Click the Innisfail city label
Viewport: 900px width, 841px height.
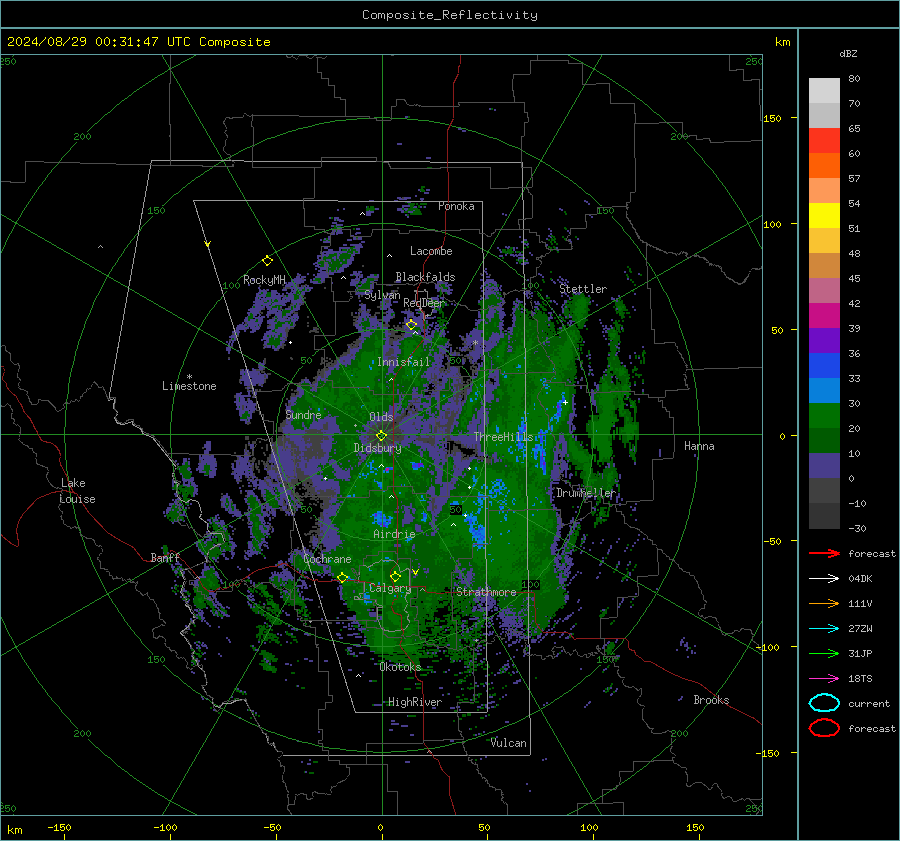pos(404,362)
